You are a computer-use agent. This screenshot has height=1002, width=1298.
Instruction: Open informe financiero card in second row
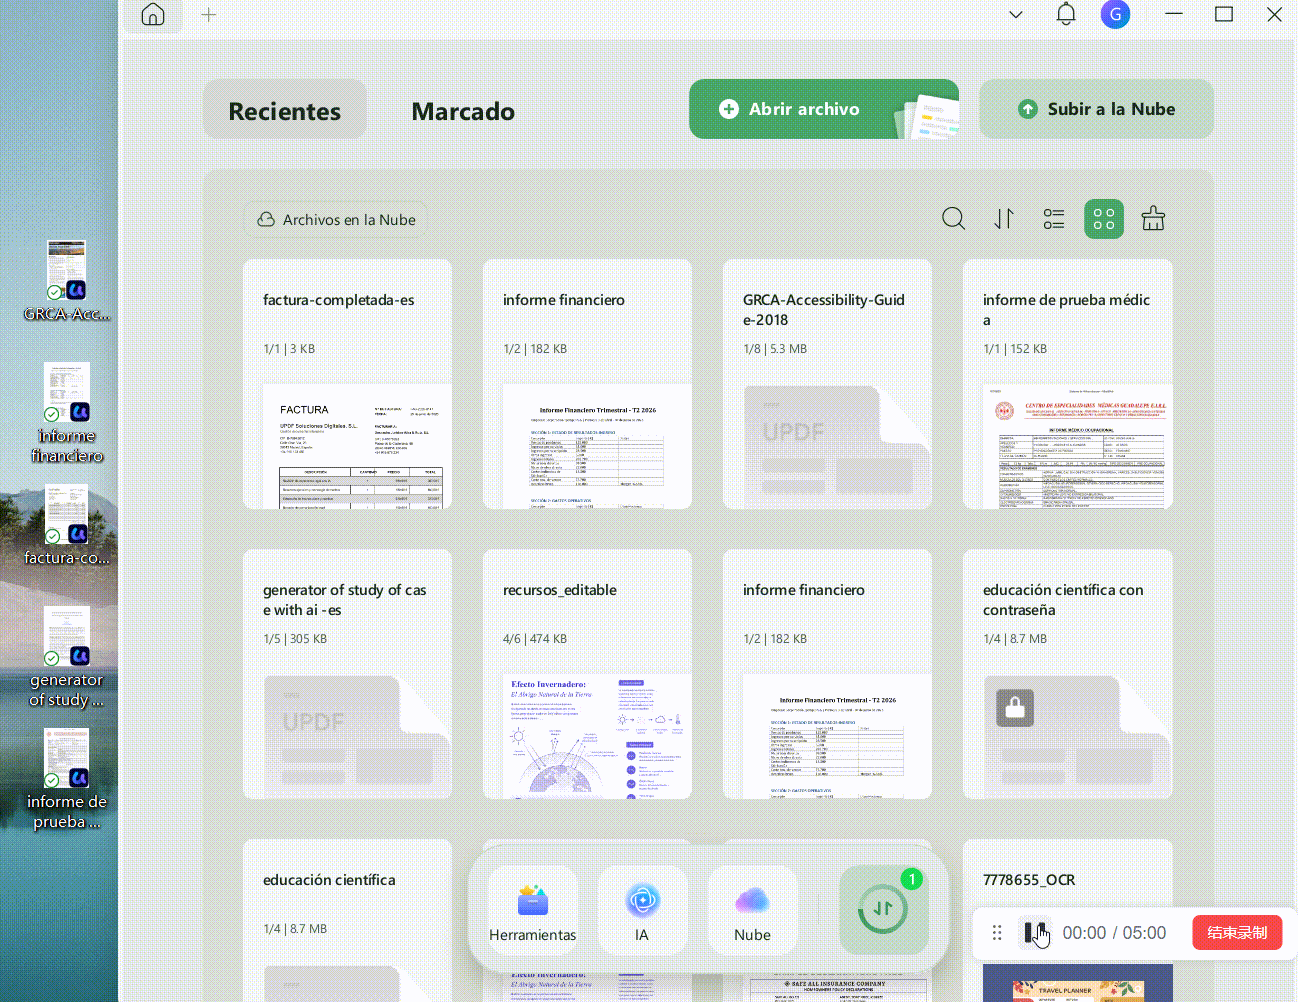pos(828,674)
